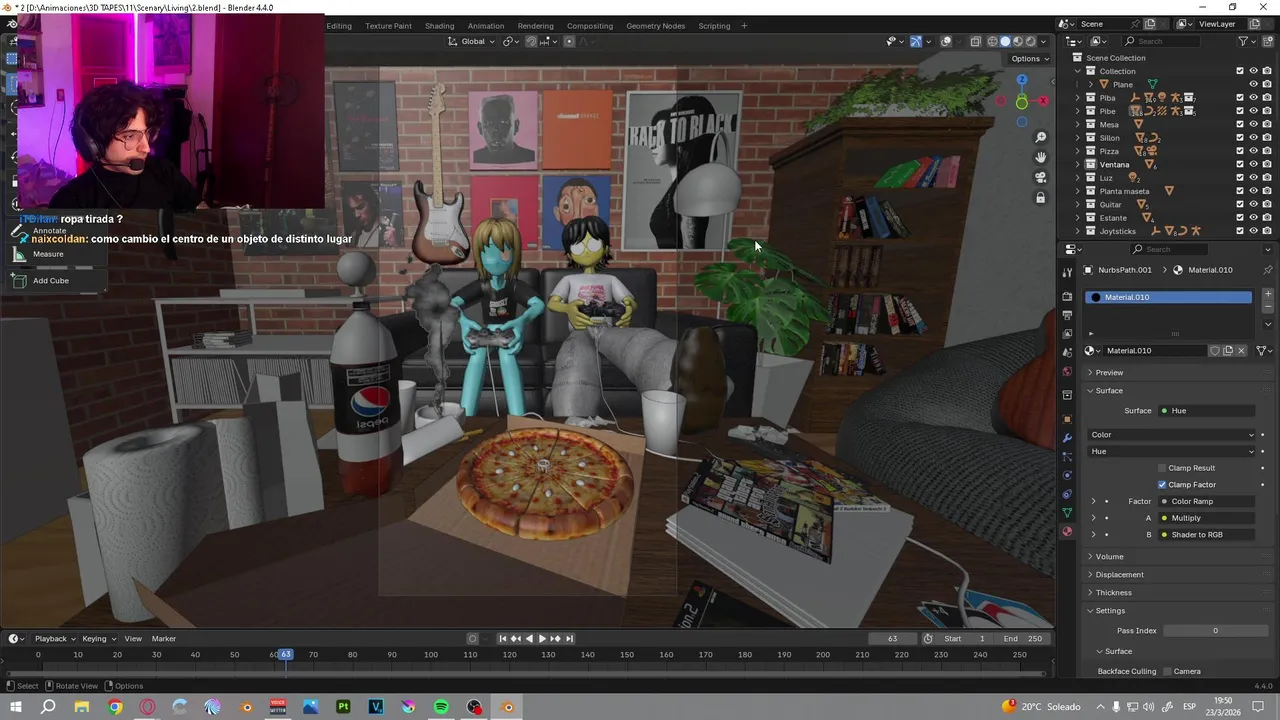This screenshot has width=1280, height=720.
Task: Click the Pass Index value field
Action: tap(1215, 631)
